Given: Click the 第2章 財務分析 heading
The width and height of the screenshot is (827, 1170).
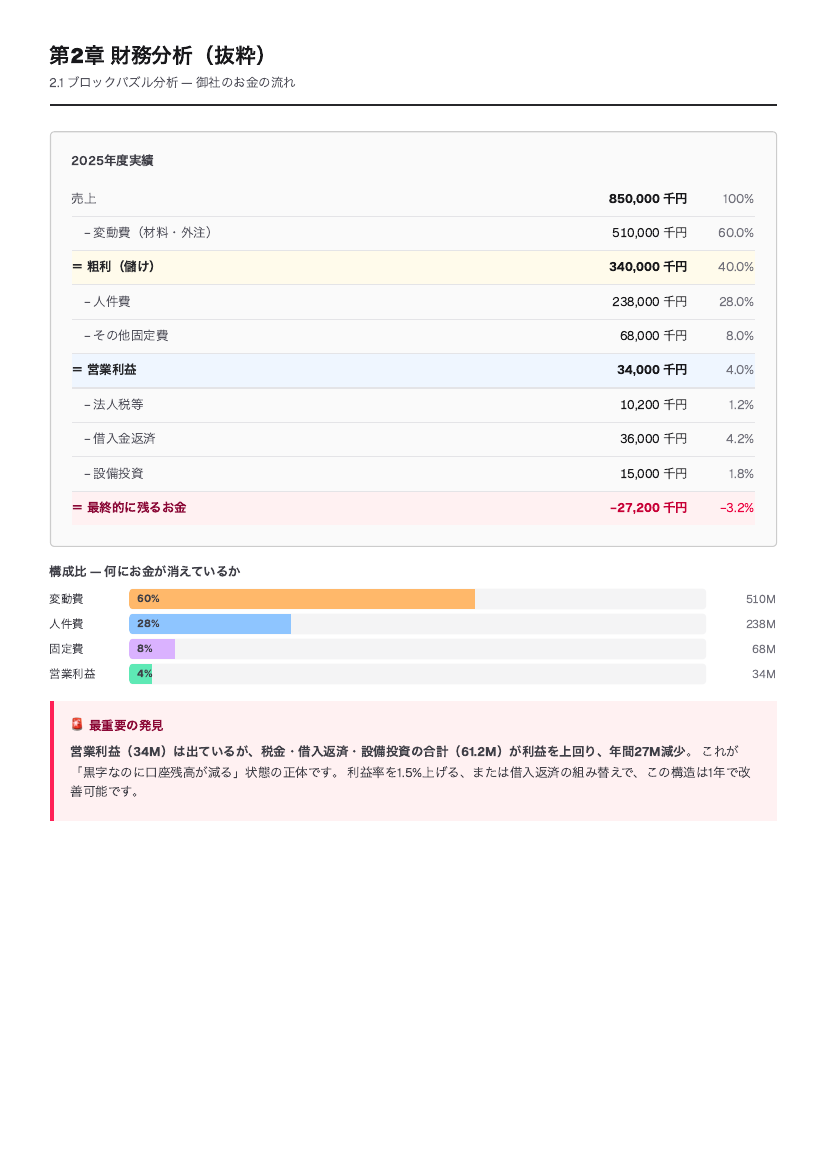Looking at the screenshot, I should (157, 55).
